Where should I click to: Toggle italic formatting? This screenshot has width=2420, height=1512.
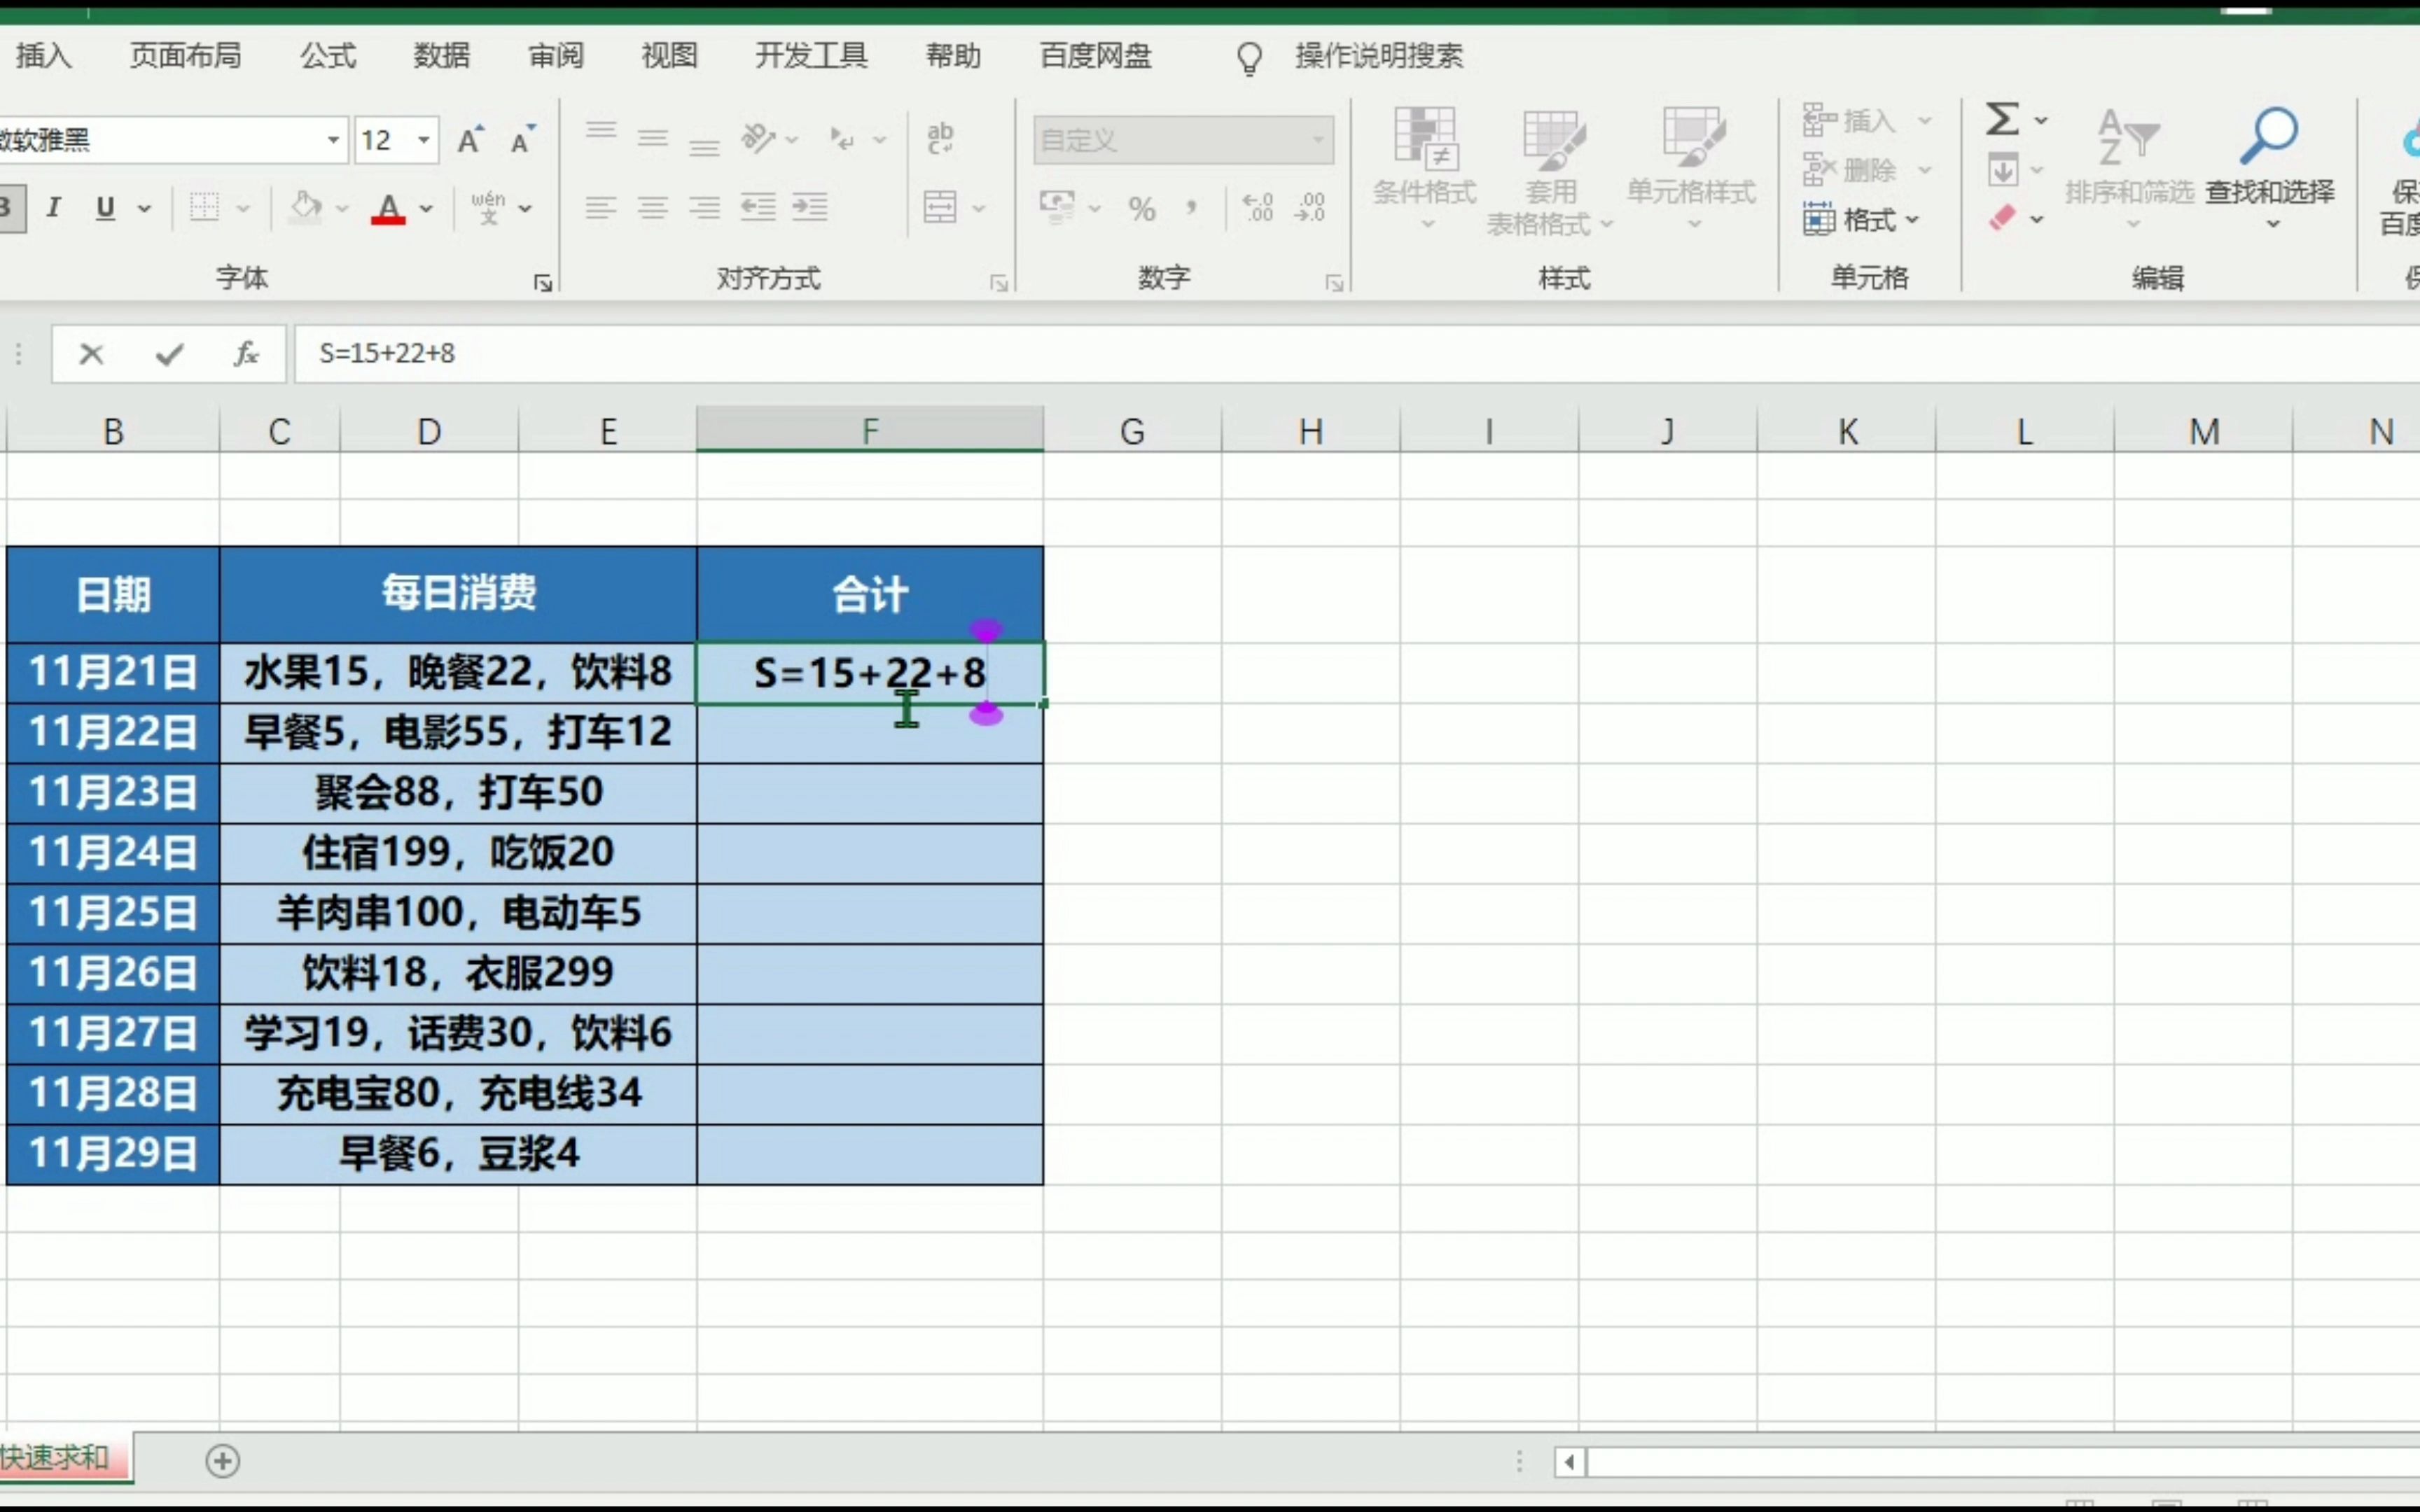pyautogui.click(x=55, y=207)
